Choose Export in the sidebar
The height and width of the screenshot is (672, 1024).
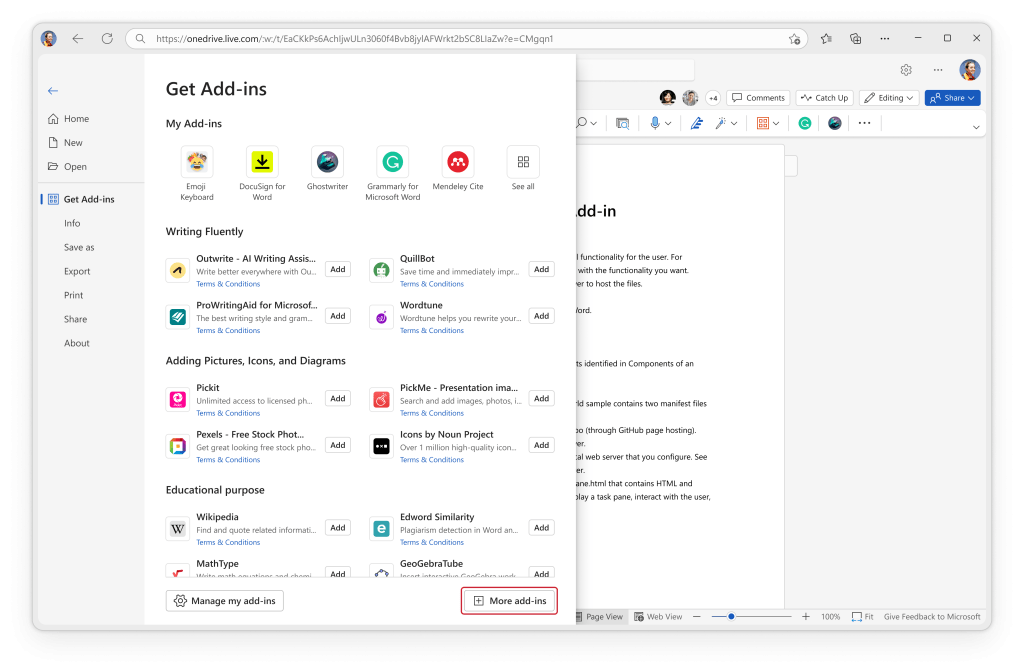click(77, 271)
